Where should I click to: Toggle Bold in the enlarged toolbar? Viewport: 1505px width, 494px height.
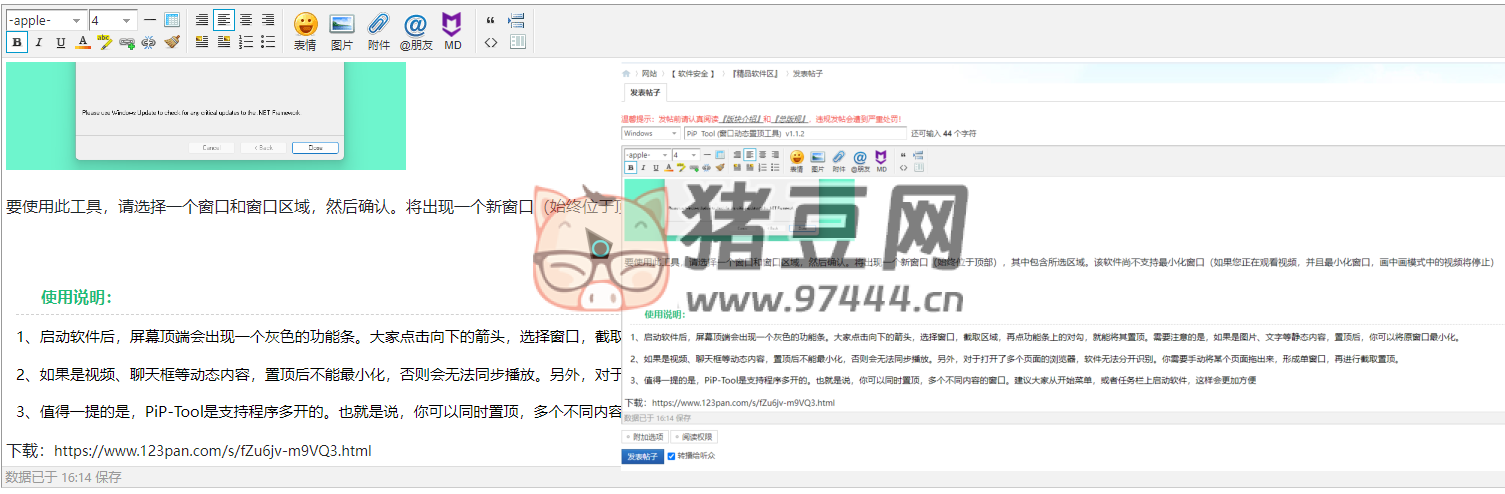[x=17, y=42]
